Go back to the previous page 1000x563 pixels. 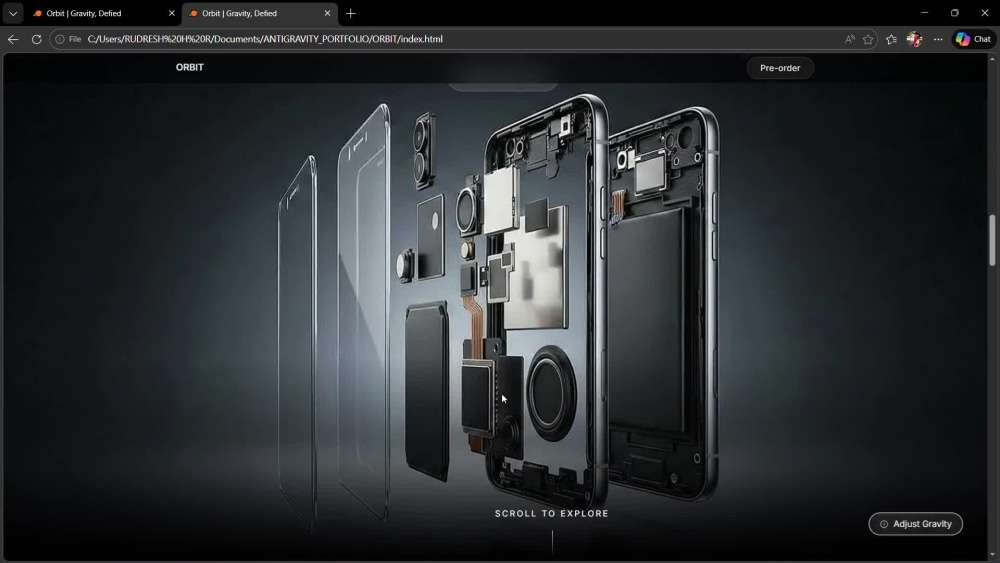click(x=13, y=39)
